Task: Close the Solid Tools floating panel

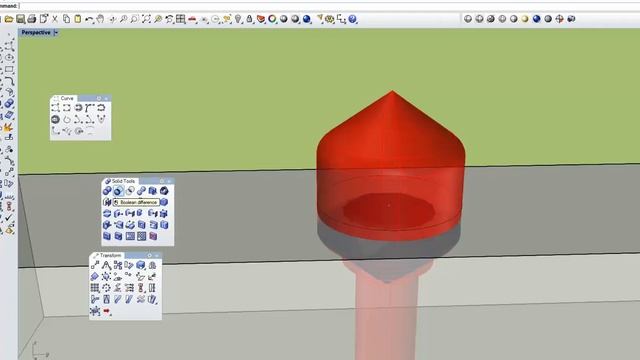Action: [169, 181]
